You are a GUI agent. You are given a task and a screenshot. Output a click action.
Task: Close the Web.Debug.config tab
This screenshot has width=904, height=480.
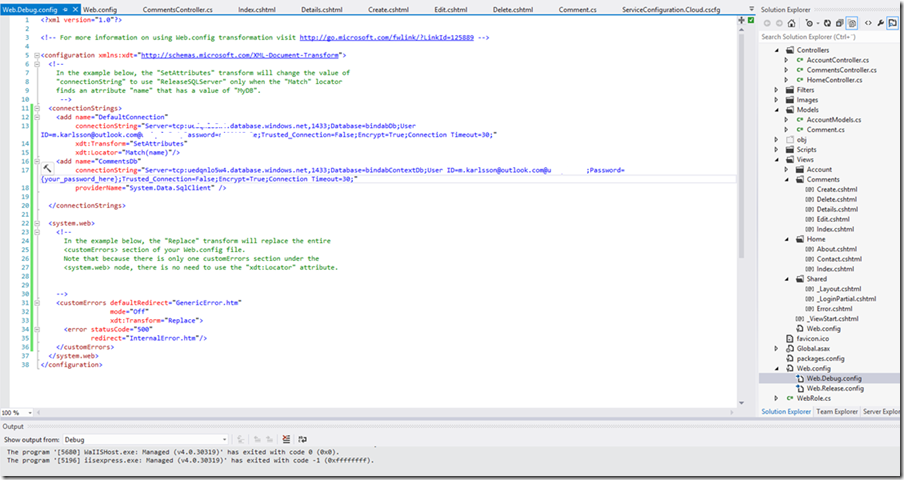[x=76, y=10]
